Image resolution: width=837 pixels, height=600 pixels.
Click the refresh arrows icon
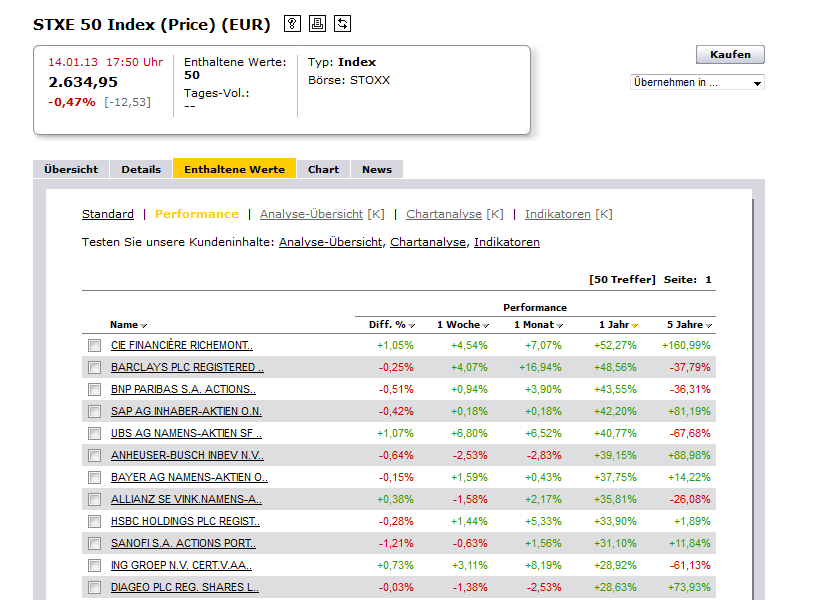(x=342, y=24)
